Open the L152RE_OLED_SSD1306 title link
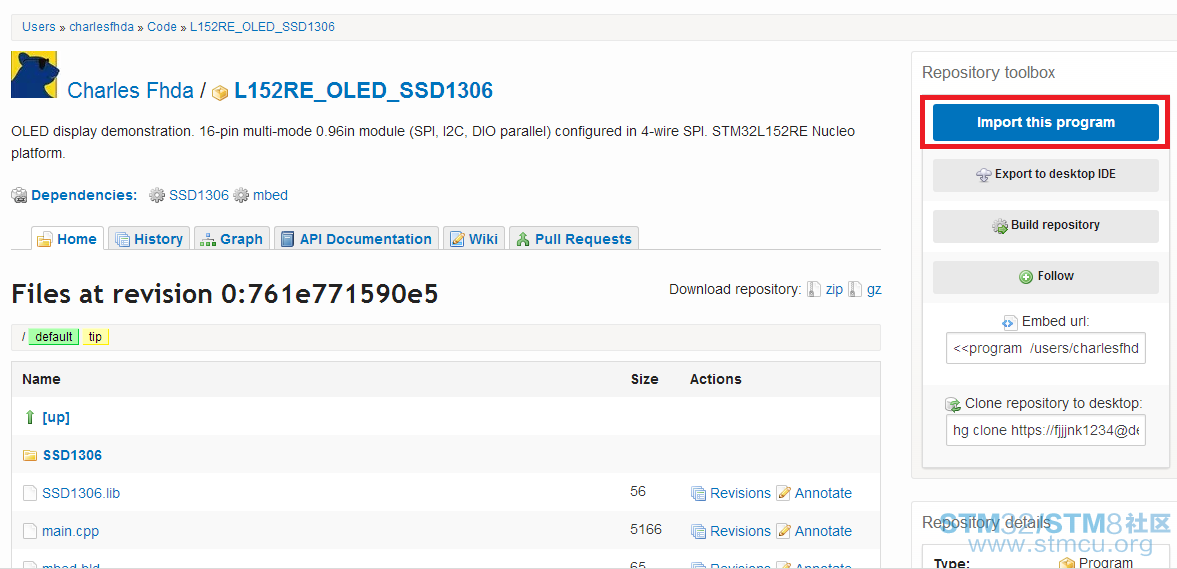The width and height of the screenshot is (1177, 569). 363,91
